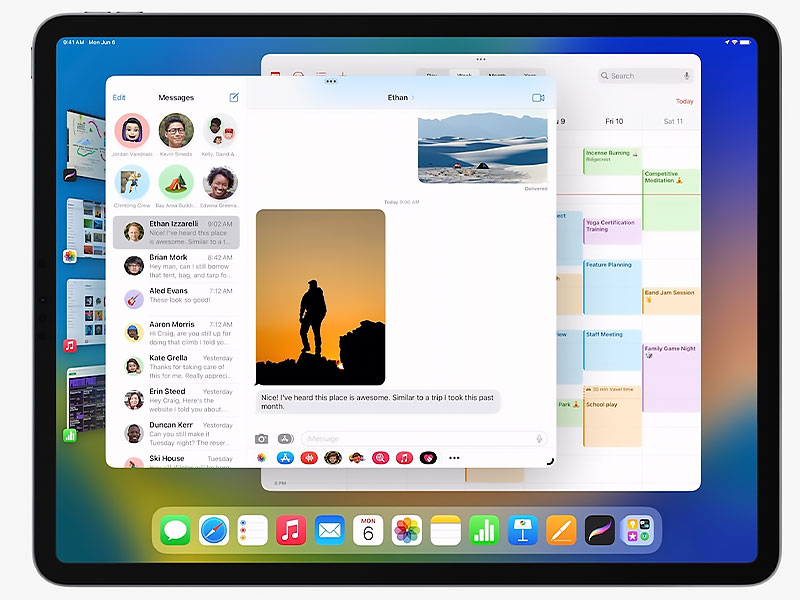Jump to Today in Calendar

[x=684, y=101]
